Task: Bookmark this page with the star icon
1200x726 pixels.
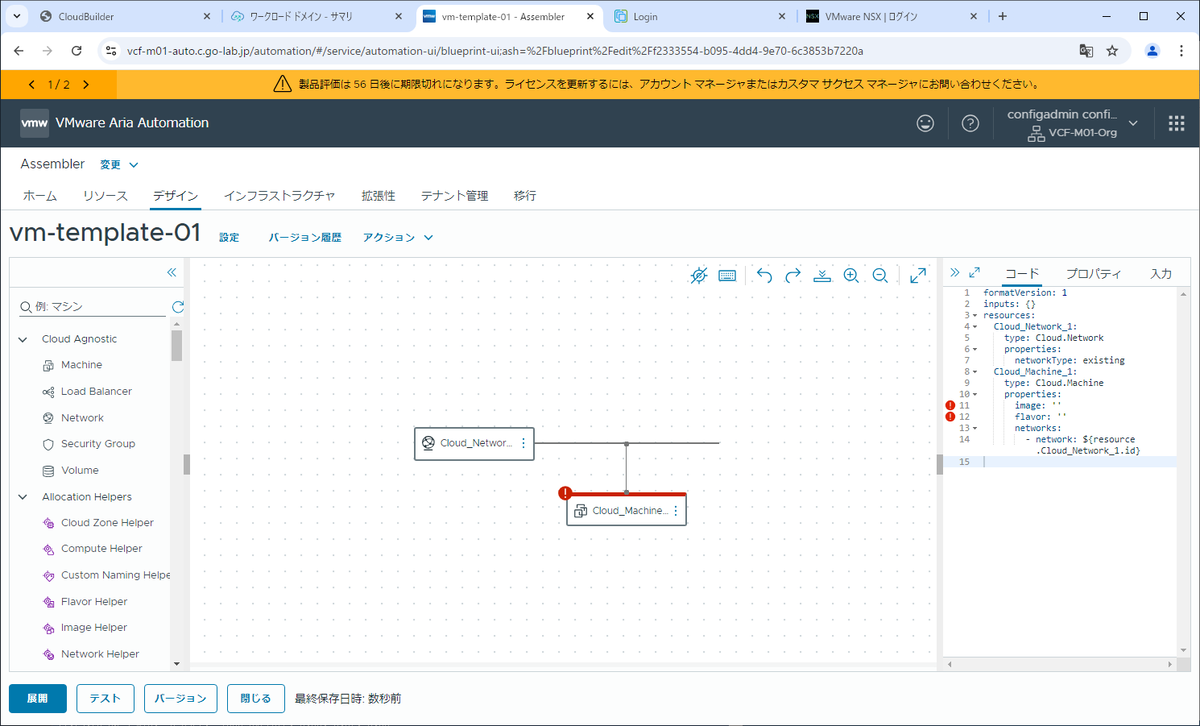Action: (x=1112, y=50)
